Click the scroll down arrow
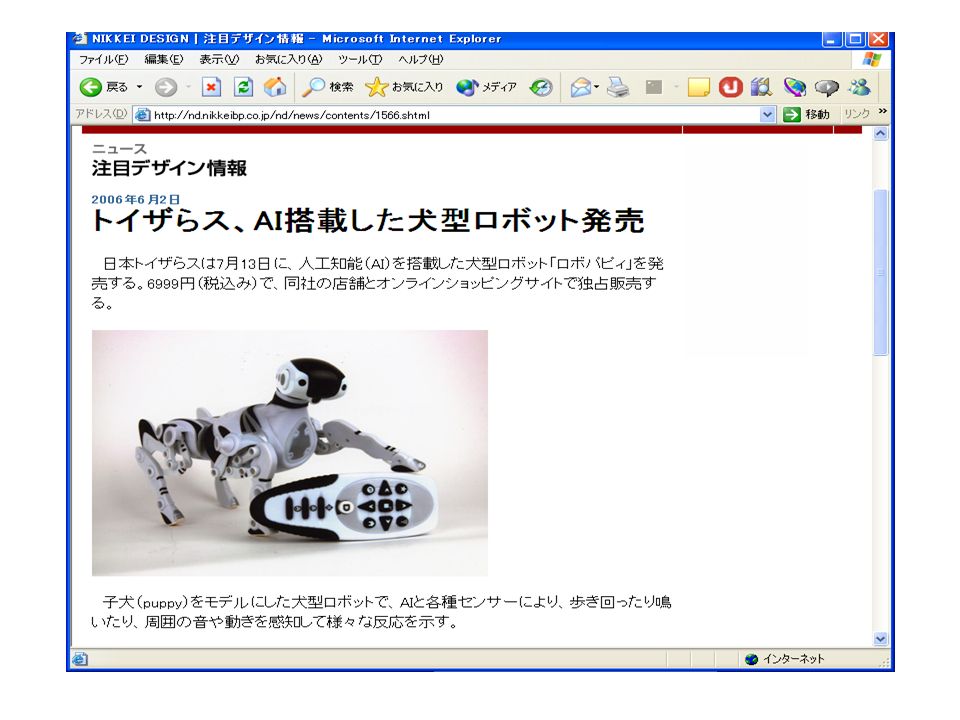The image size is (960, 720). (x=880, y=639)
